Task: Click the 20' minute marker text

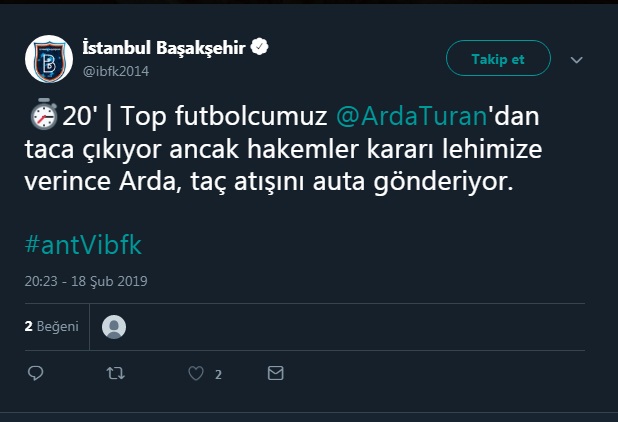Action: pos(80,116)
